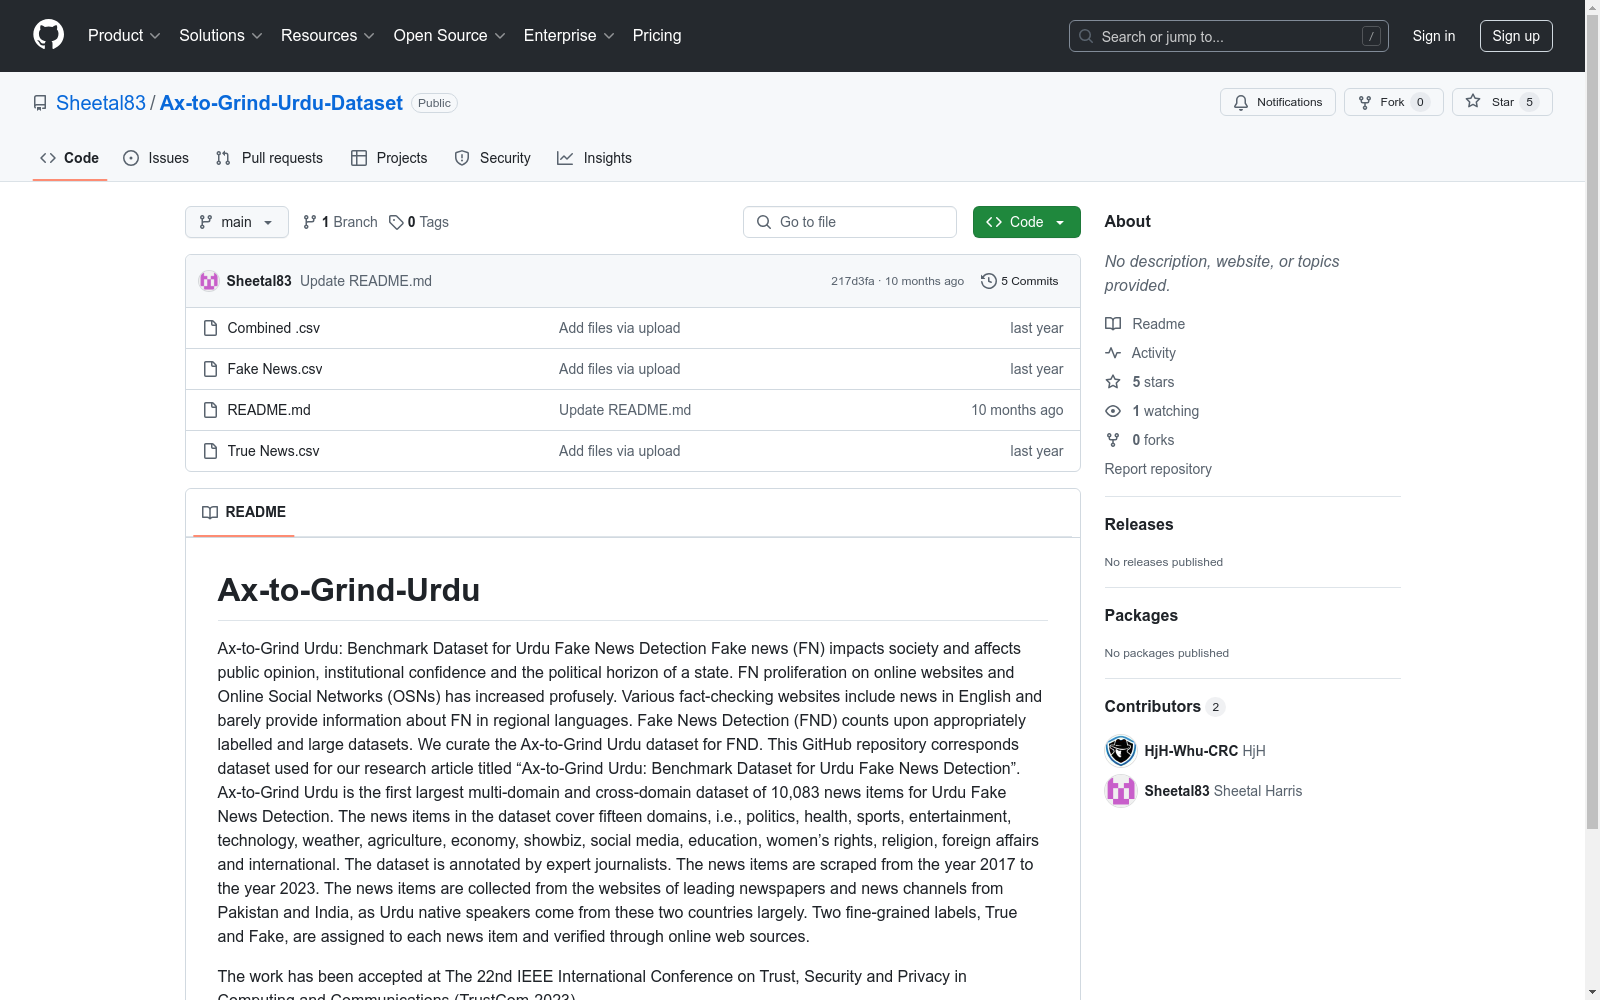Click the Sign up button
This screenshot has height=1000, width=1600.
[1516, 36]
